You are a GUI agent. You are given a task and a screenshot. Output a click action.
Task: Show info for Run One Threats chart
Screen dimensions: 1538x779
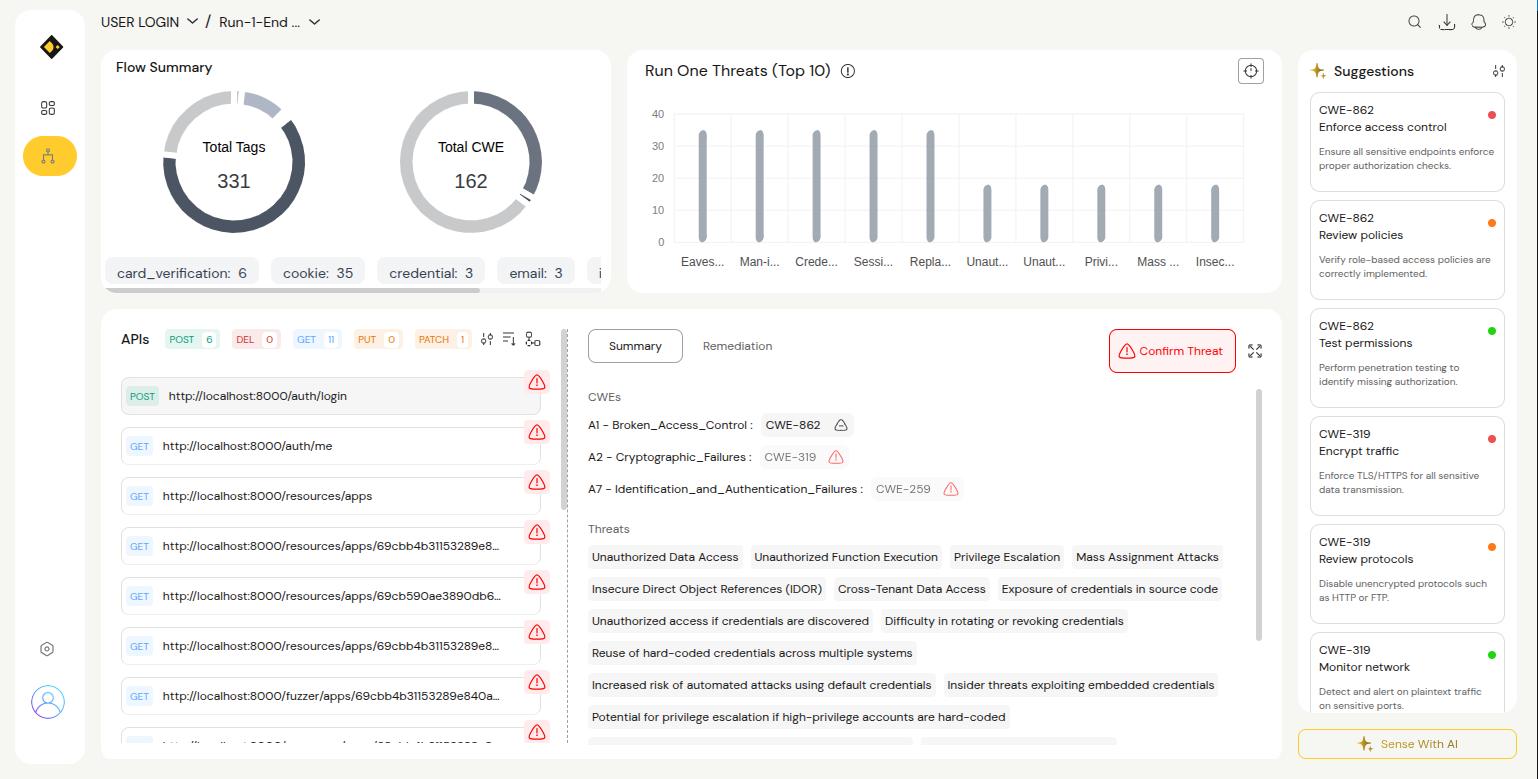[x=848, y=71]
